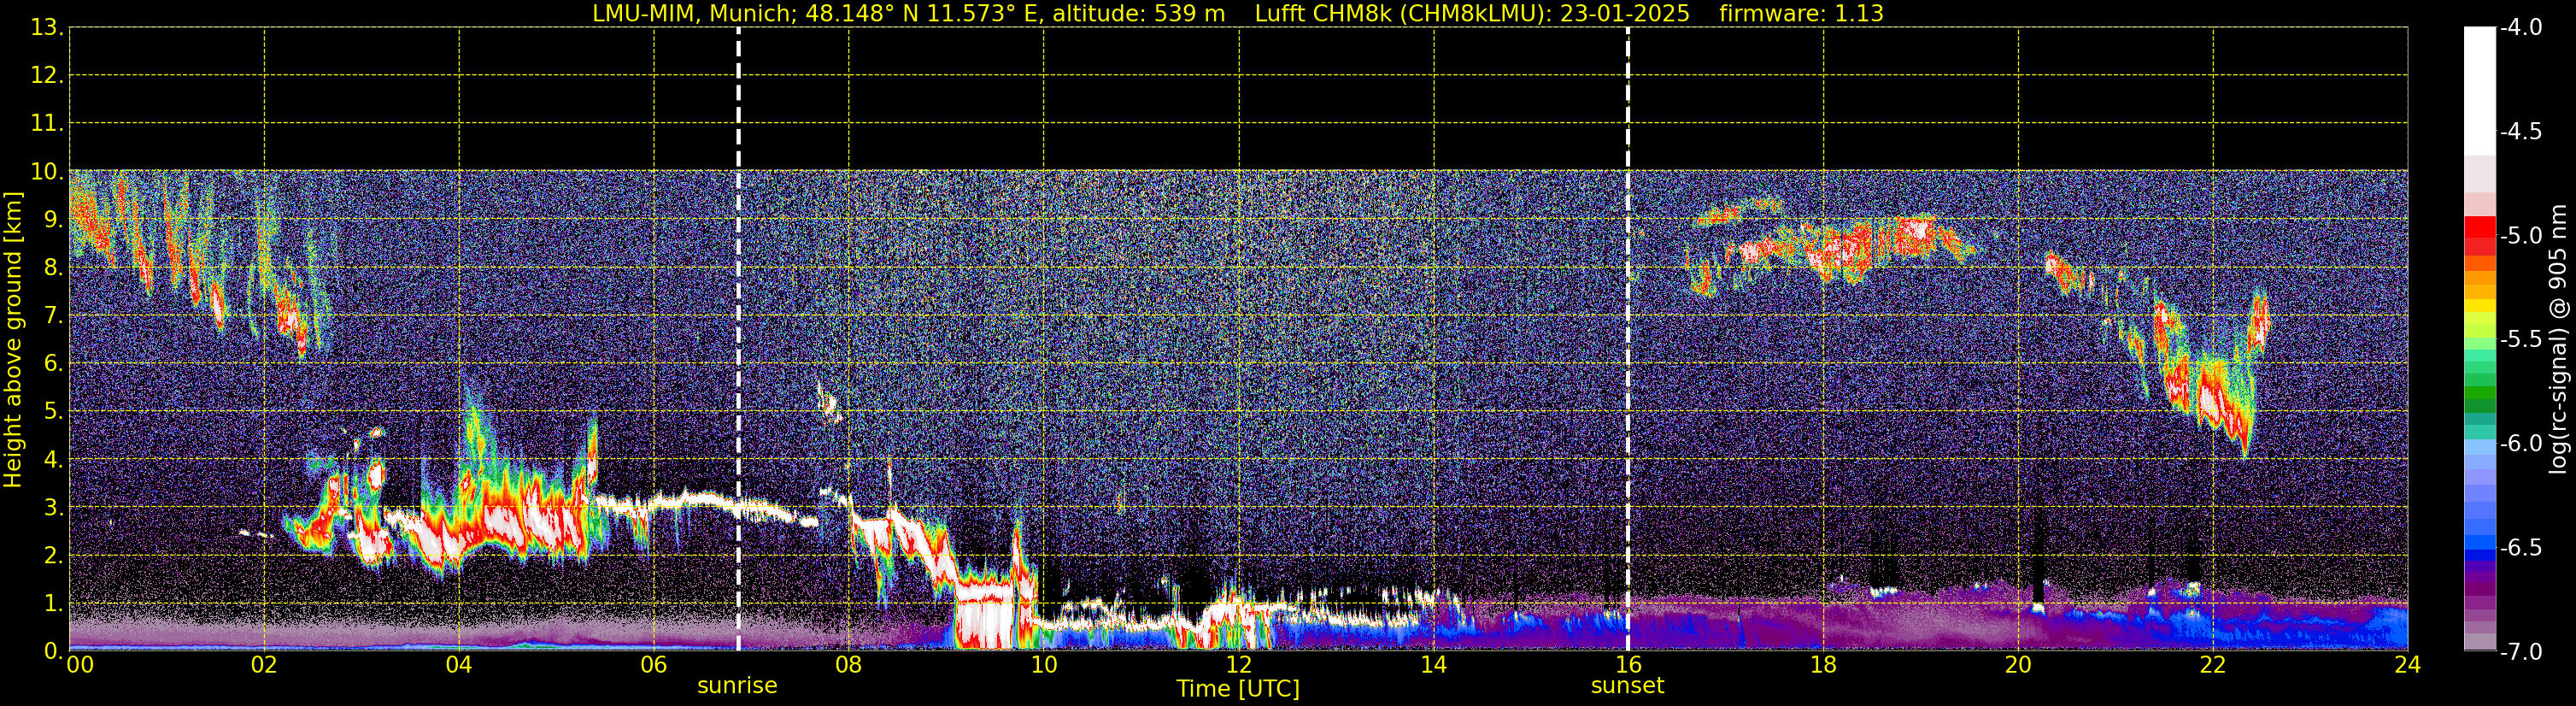The width and height of the screenshot is (2576, 706).
Task: Click the '20' time axis tick label
Action: coord(2018,665)
